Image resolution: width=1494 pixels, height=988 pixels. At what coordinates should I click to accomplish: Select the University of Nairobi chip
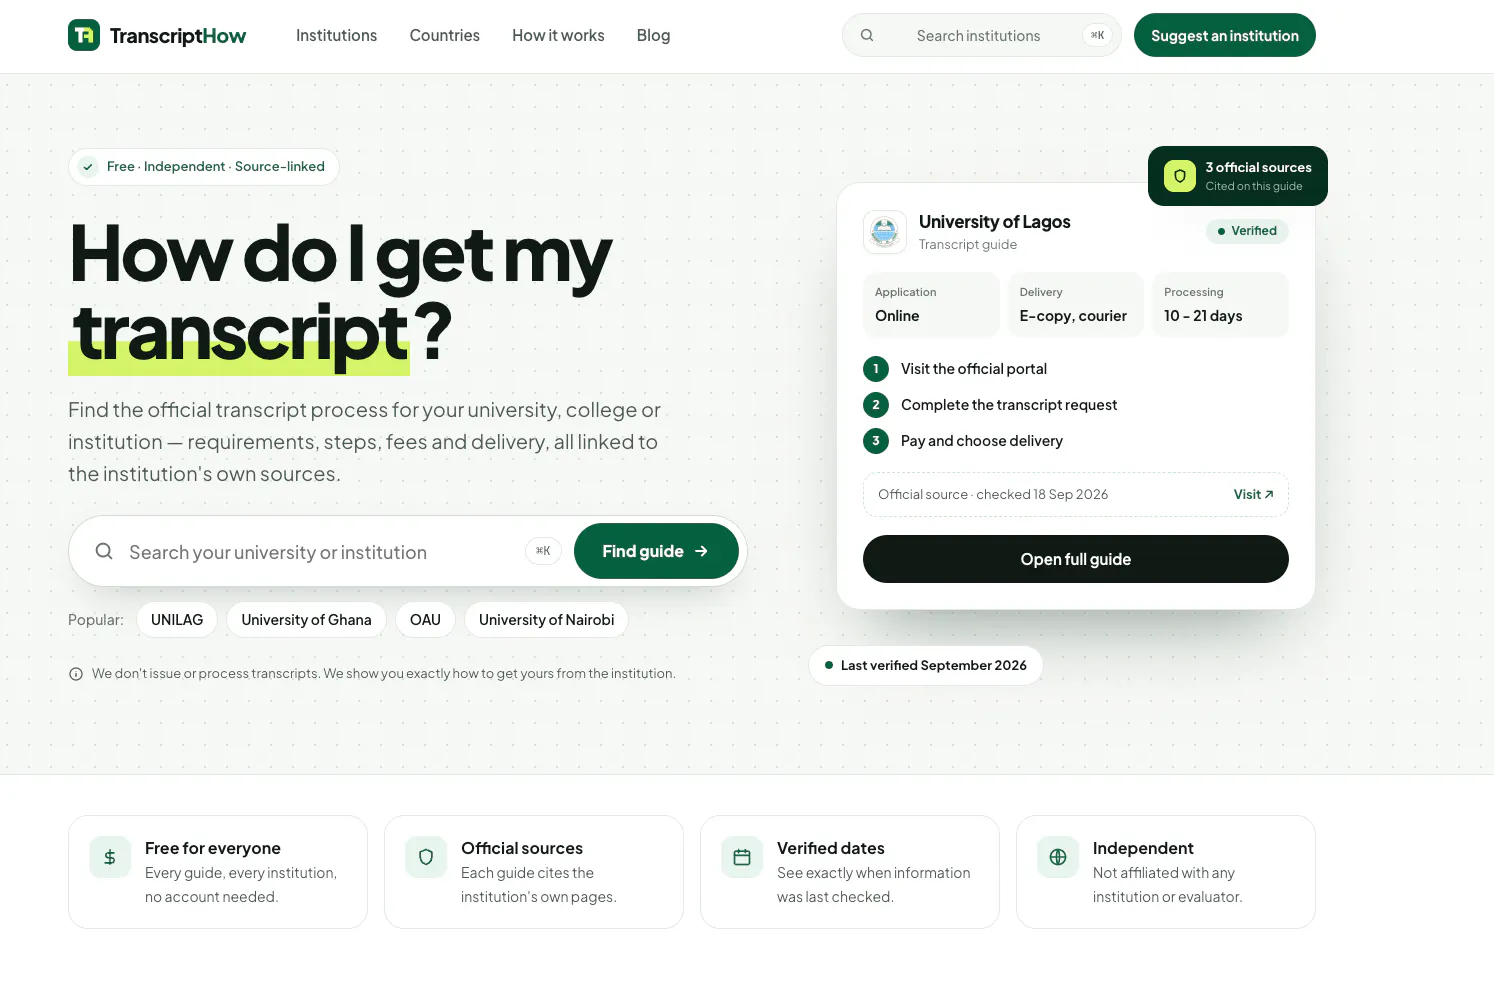(x=547, y=620)
